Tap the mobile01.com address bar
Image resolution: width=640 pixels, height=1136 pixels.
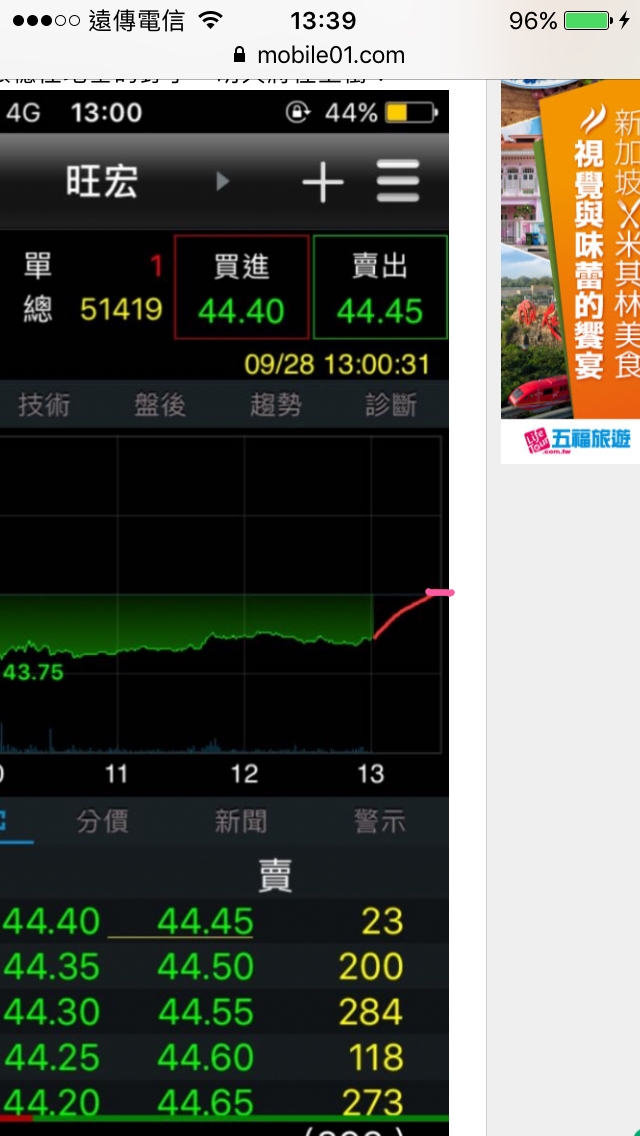[320, 55]
